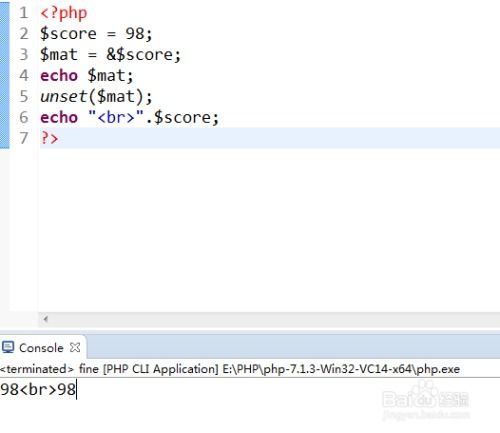Image resolution: width=500 pixels, height=433 pixels.
Task: Click the "<br>" string literal on line 6
Action: [x=116, y=117]
